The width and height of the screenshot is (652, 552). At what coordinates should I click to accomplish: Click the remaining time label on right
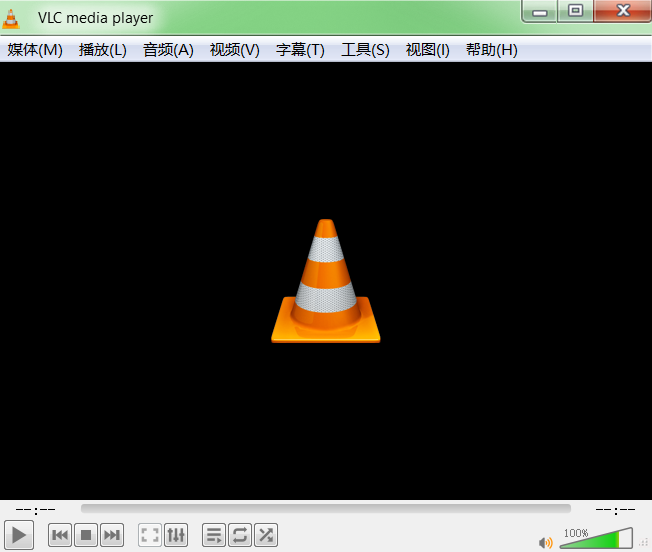(615, 509)
